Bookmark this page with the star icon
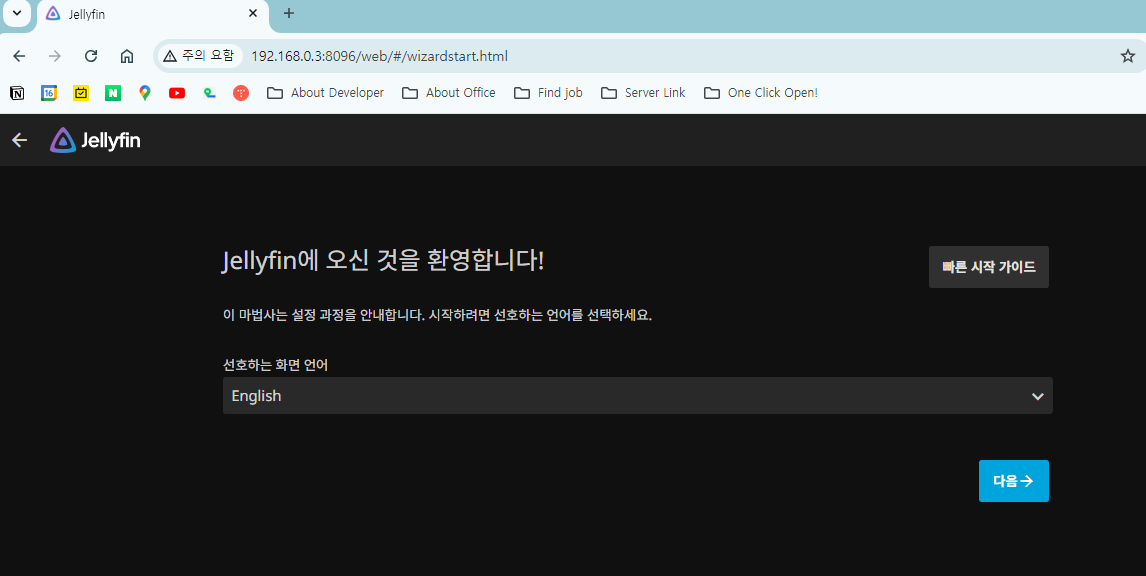The width and height of the screenshot is (1146, 576). tap(1128, 56)
